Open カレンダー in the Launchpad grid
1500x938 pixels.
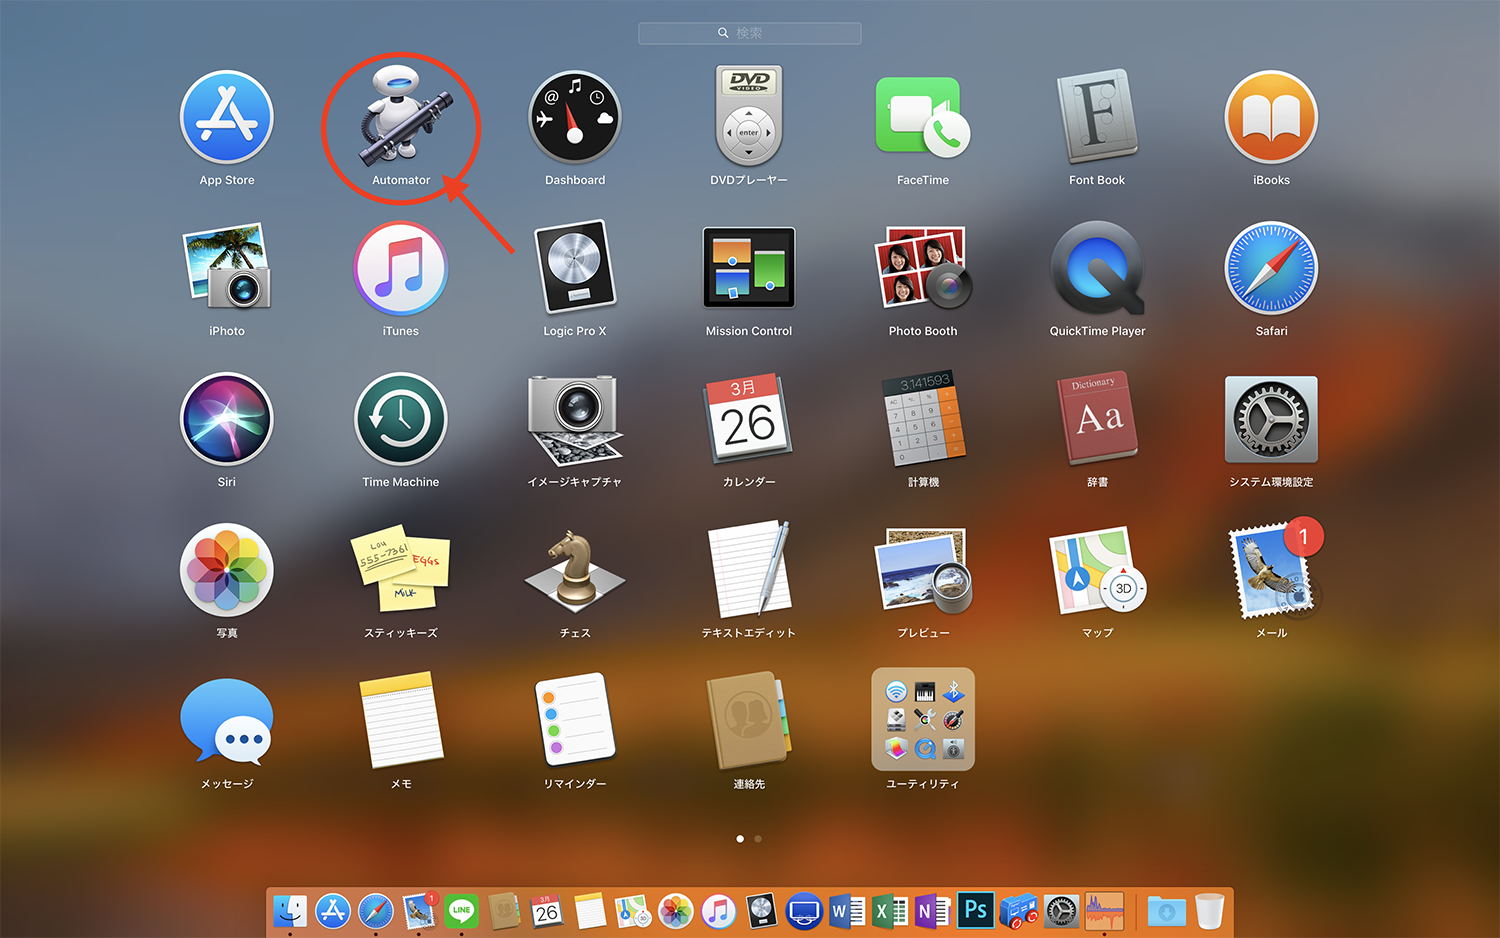749,419
